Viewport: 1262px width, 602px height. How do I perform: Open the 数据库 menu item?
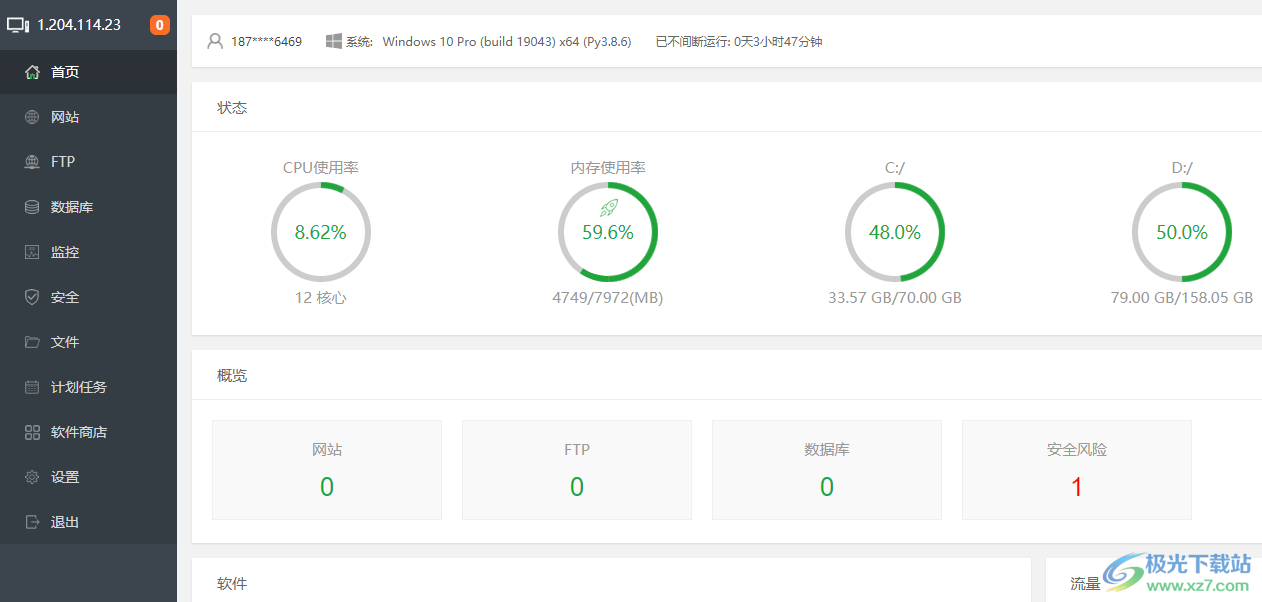tap(88, 207)
